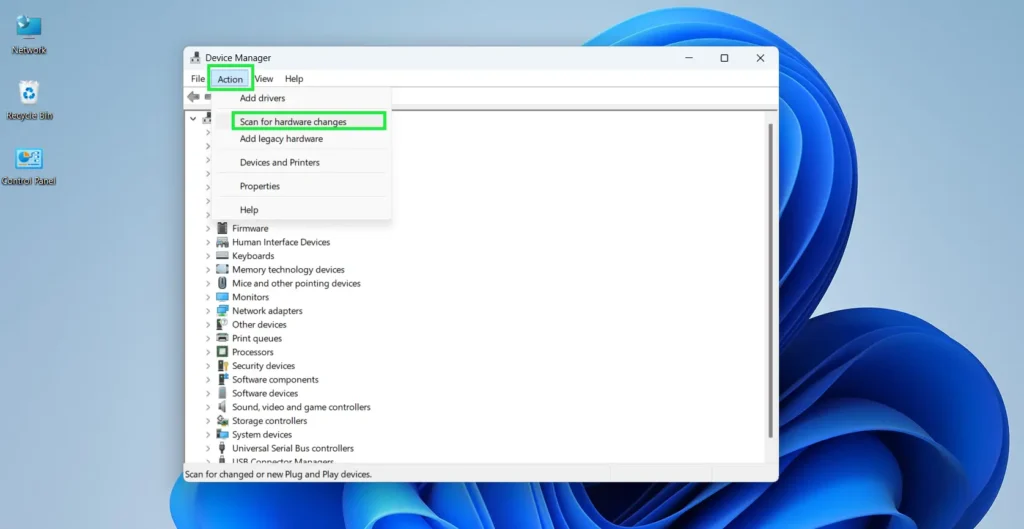Select the Software devices icon
Screen dimensions: 1024x529
coord(222,393)
